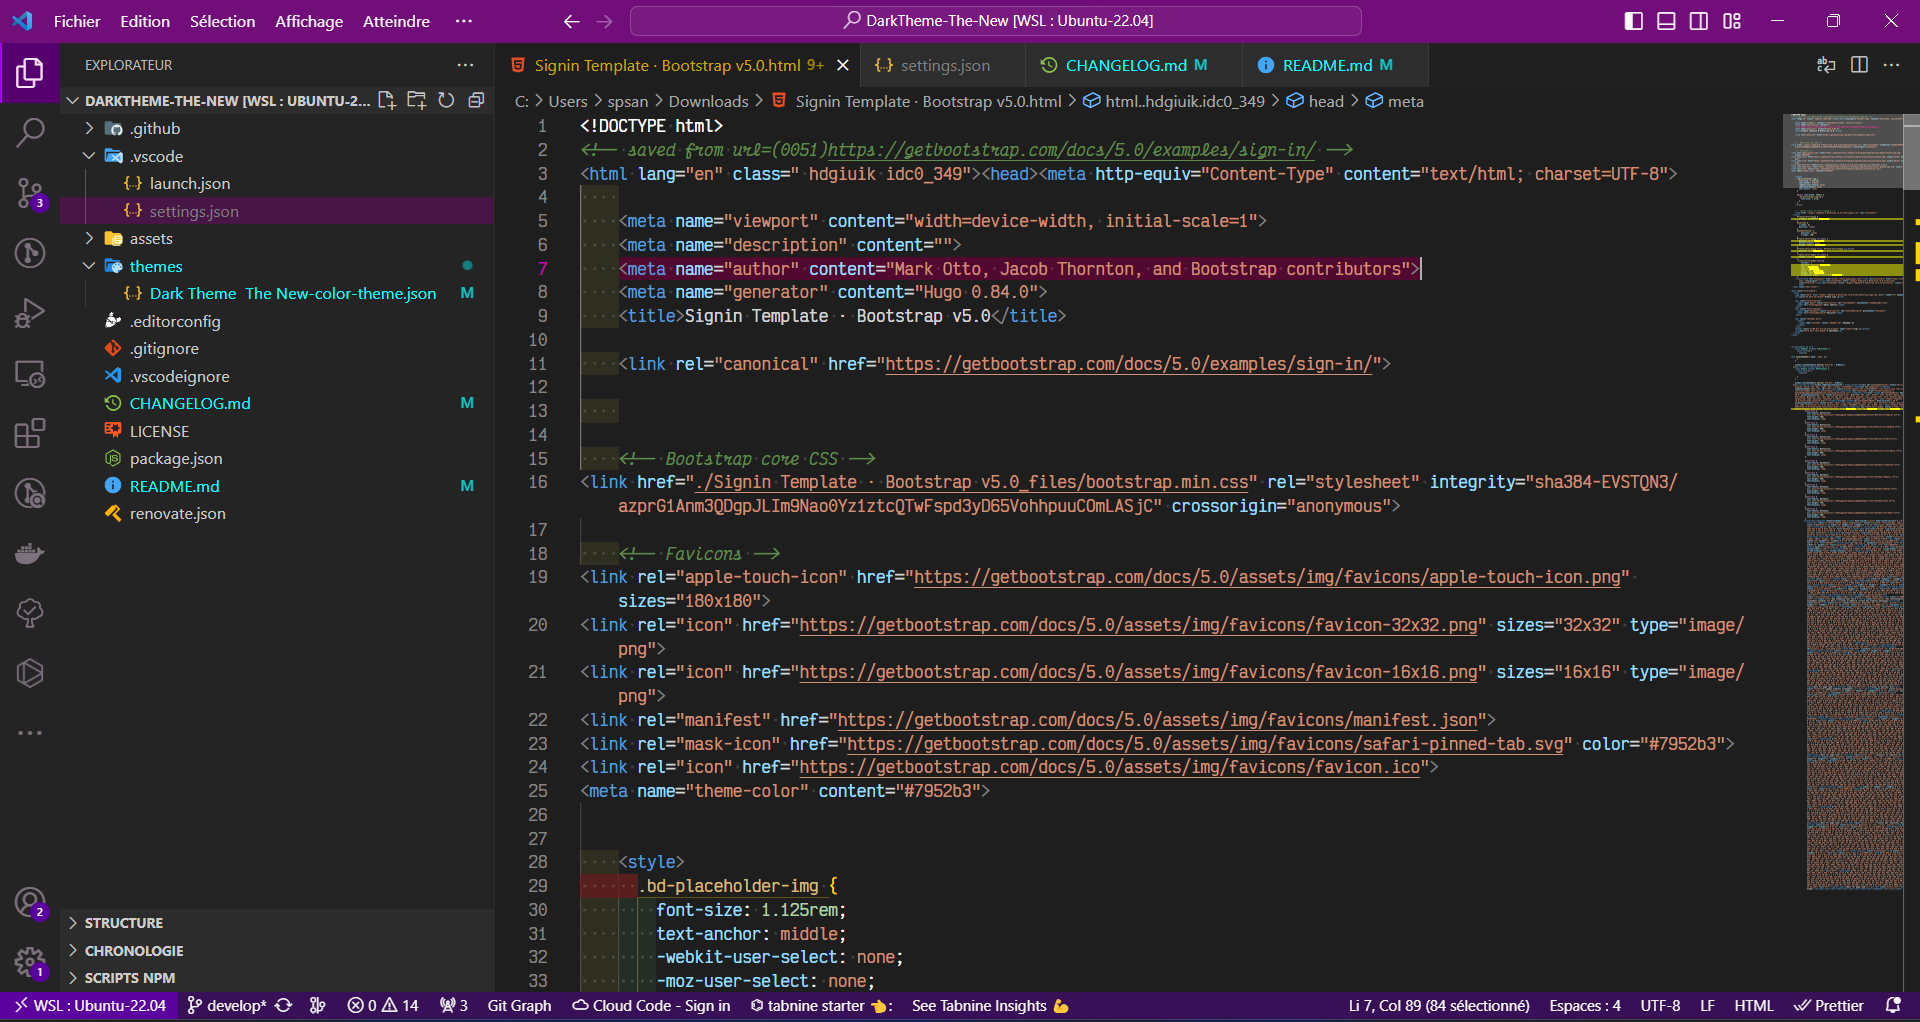
Task: Show additional activity bar views
Action: pos(30,733)
